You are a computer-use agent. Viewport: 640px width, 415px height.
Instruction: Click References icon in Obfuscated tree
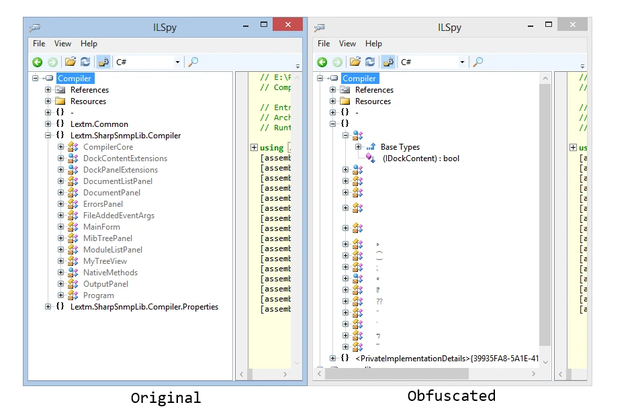[x=345, y=89]
